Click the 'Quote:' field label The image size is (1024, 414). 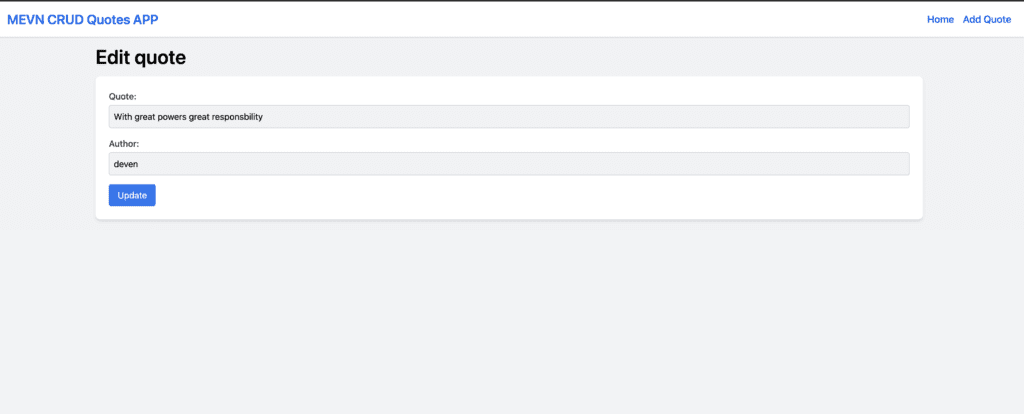click(122, 96)
